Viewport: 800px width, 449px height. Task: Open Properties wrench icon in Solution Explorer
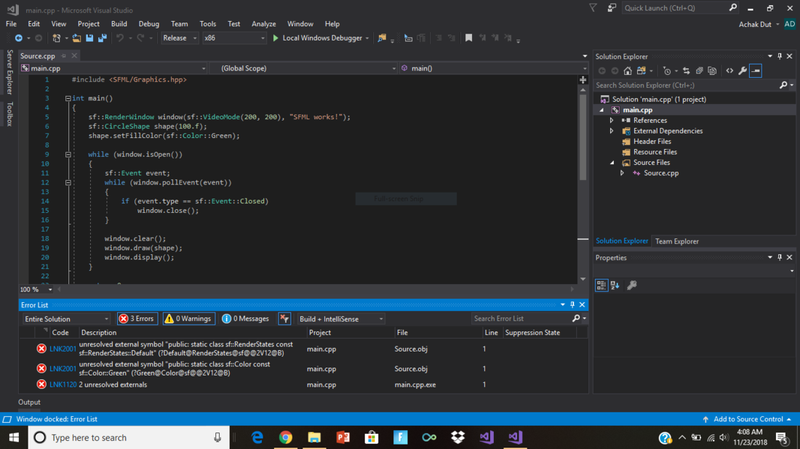pos(742,71)
